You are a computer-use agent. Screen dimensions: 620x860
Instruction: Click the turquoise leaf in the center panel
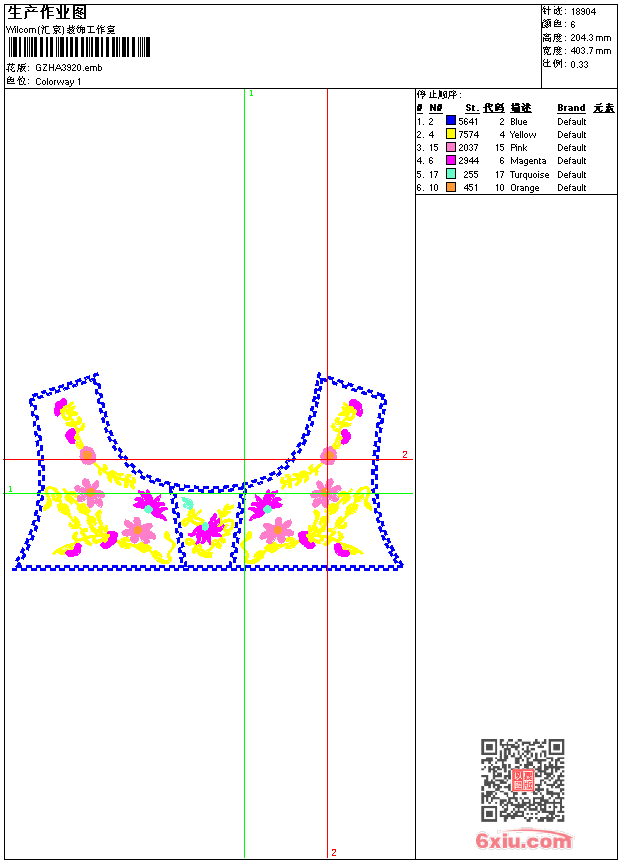coord(187,502)
